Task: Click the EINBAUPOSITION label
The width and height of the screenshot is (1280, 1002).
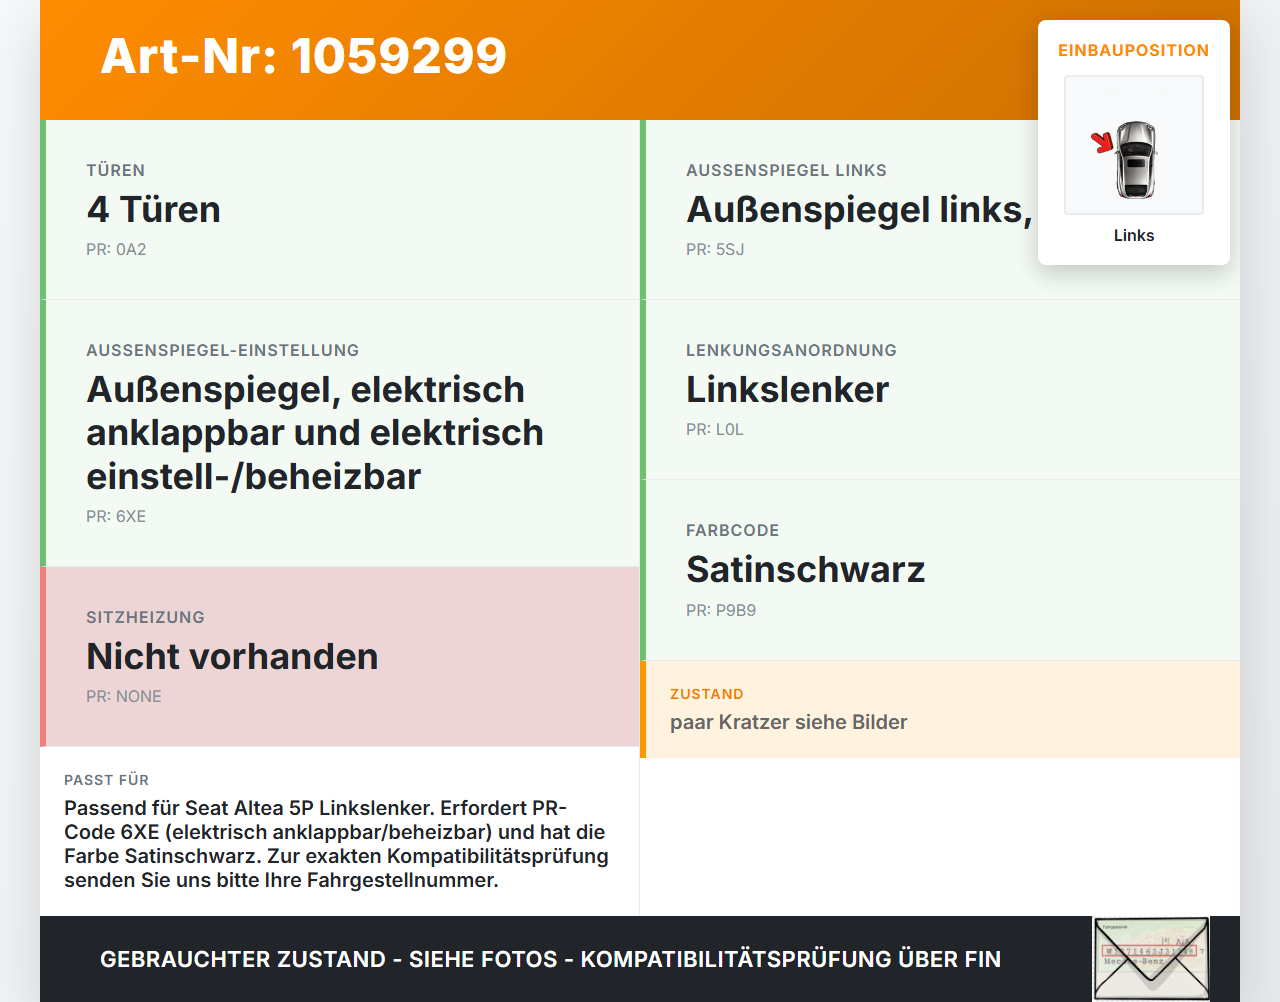Action: (1134, 50)
